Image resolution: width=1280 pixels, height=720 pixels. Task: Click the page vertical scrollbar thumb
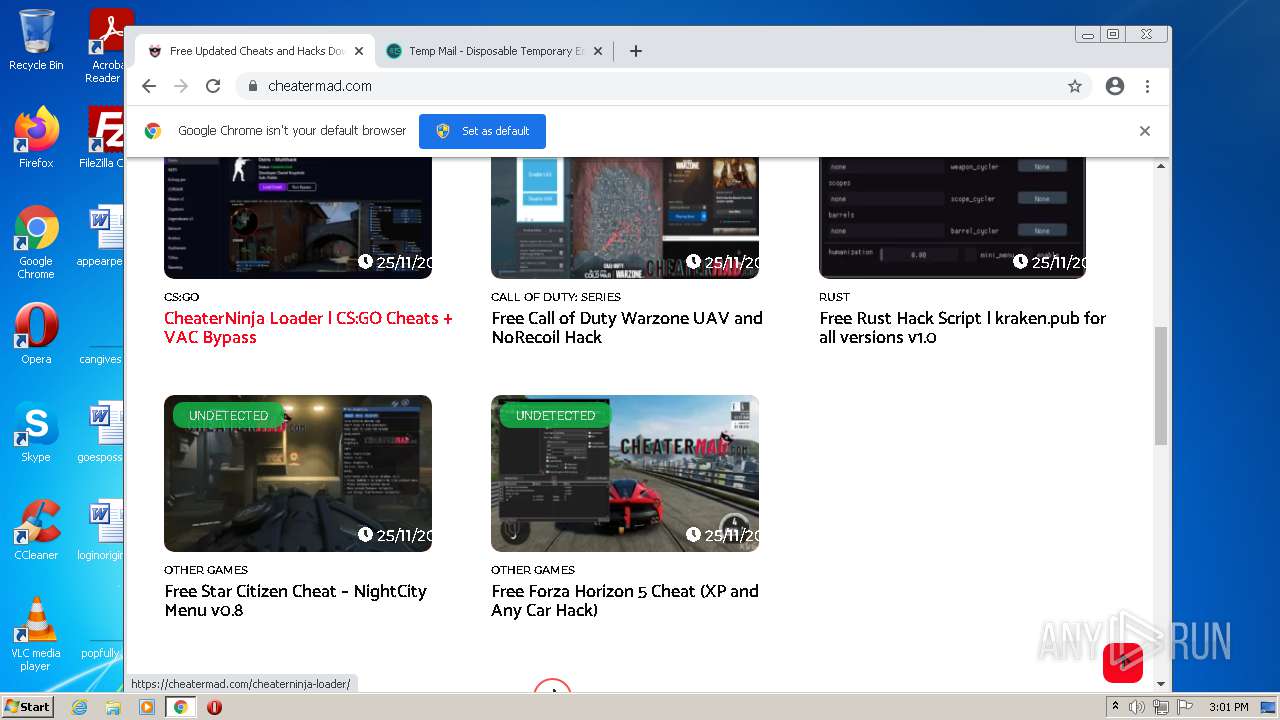[1161, 385]
